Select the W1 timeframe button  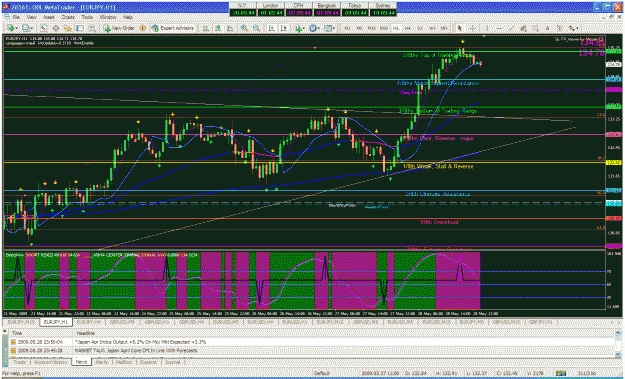(432, 28)
